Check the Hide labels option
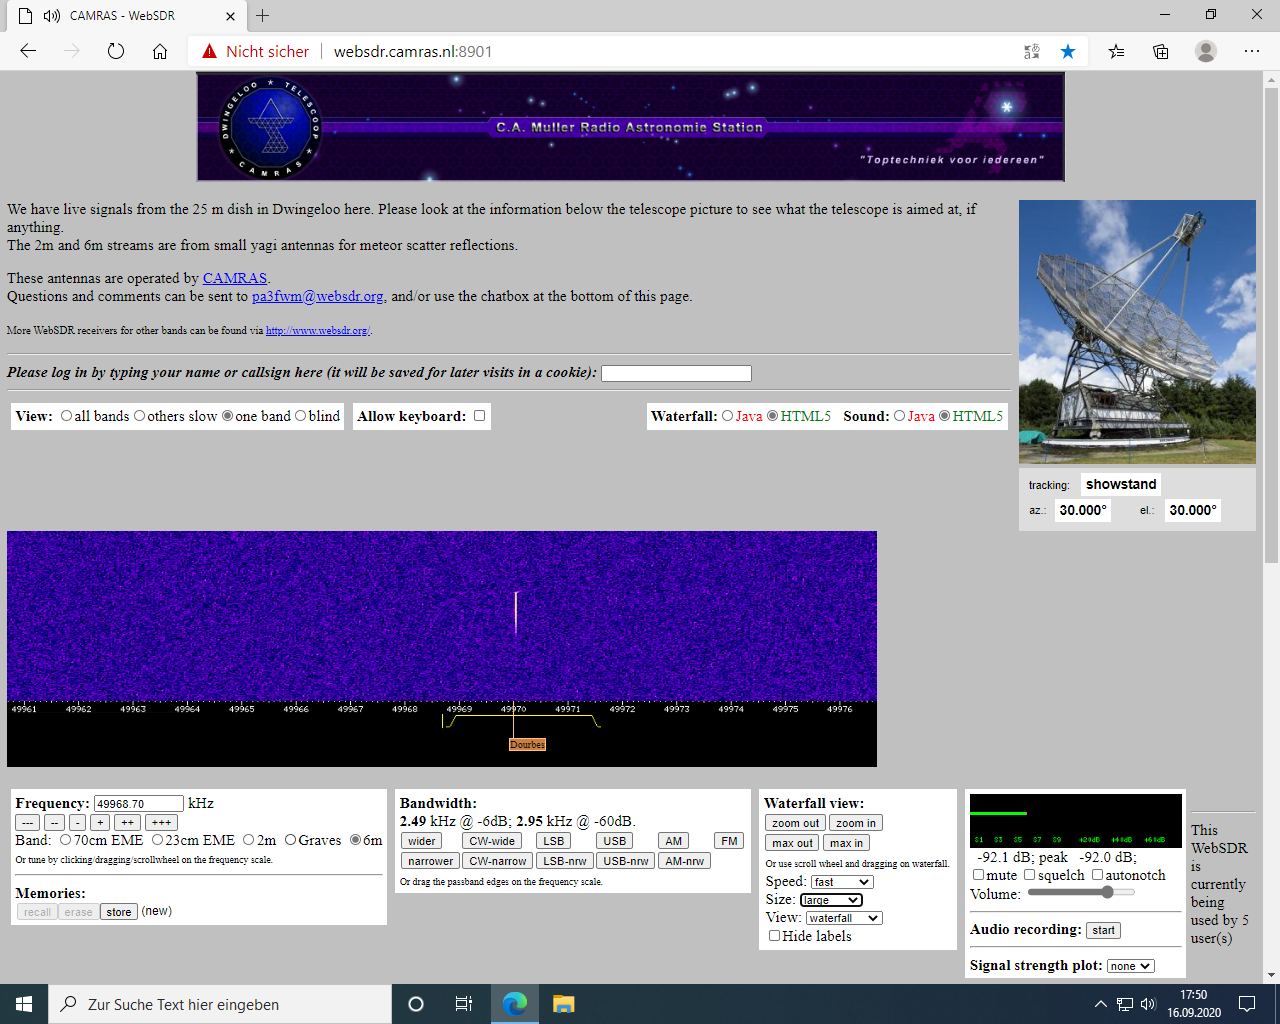This screenshot has height=1024, width=1280. (x=774, y=936)
